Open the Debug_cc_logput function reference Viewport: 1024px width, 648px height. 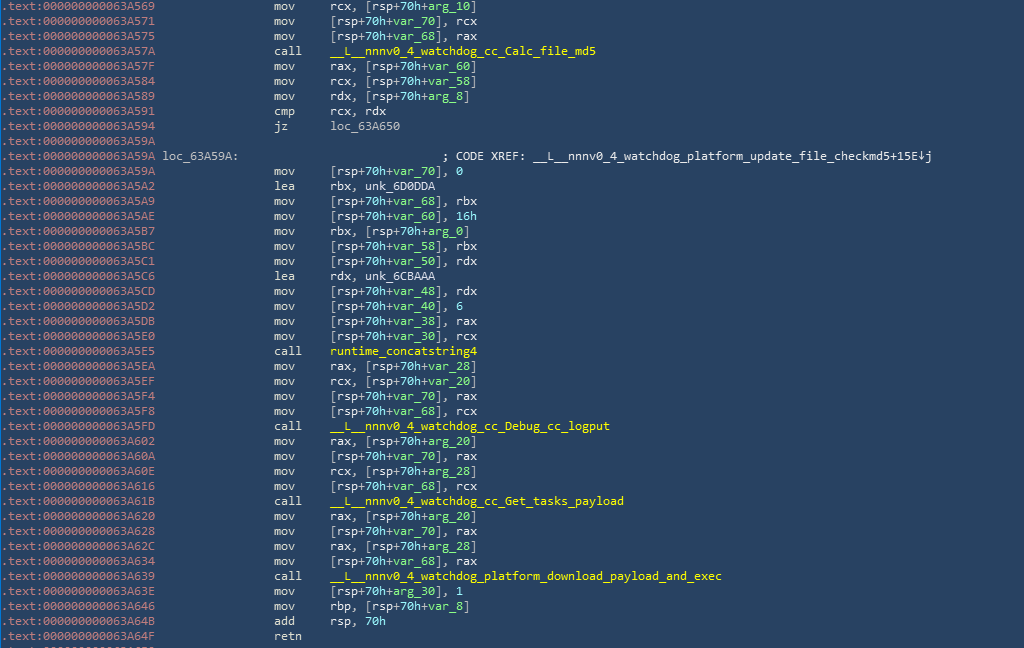point(469,426)
